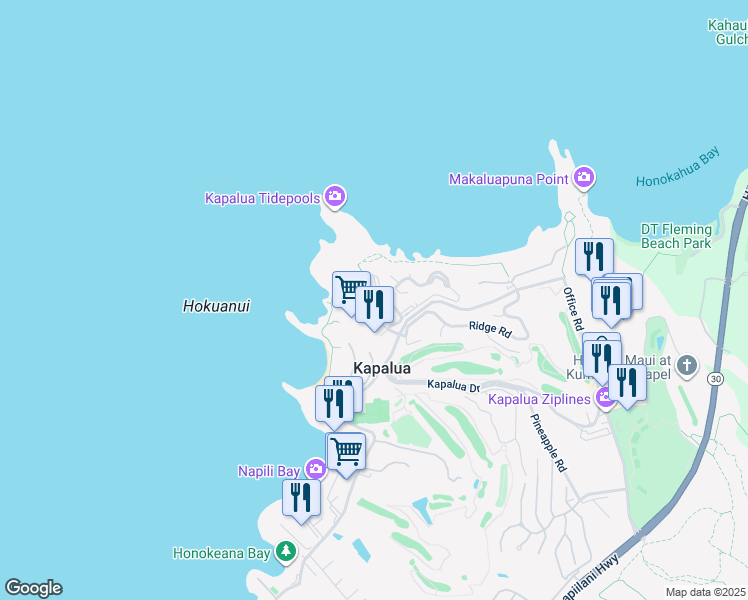Click the chapel cross marker
Viewport: 748px width, 600px height.
tap(686, 366)
